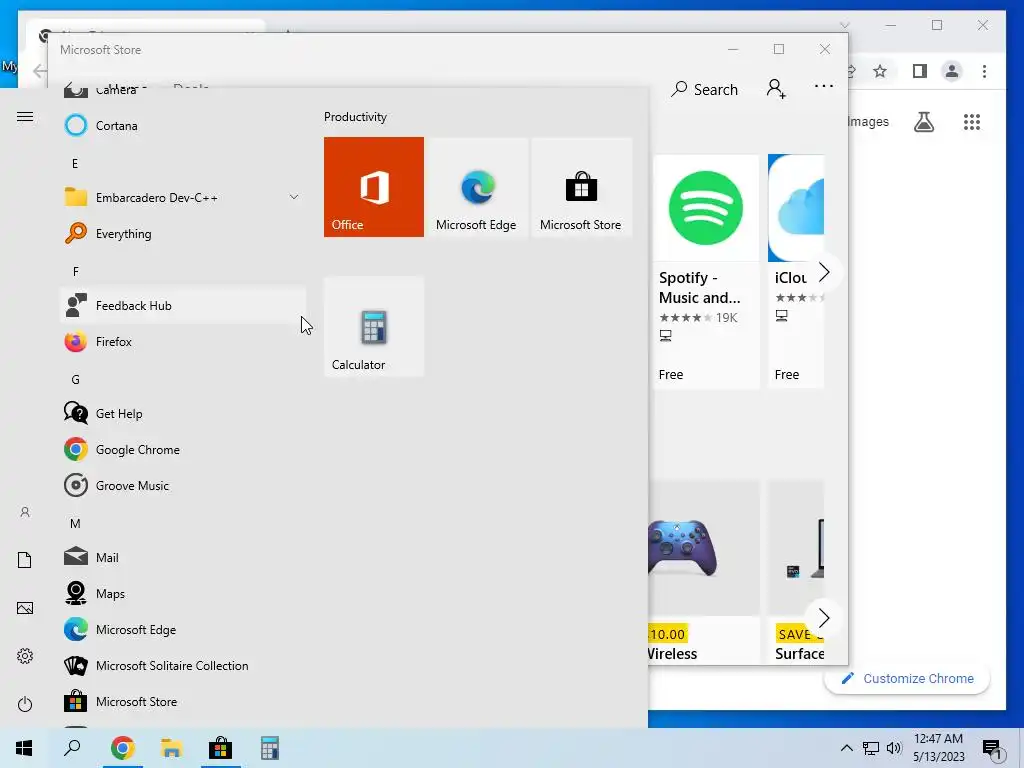Image resolution: width=1024 pixels, height=768 pixels.
Task: Open the Xbox wireless controller deal card
Action: [x=704, y=573]
